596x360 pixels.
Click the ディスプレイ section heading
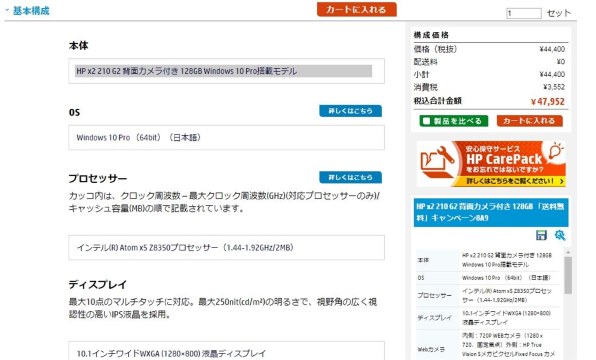click(x=98, y=285)
